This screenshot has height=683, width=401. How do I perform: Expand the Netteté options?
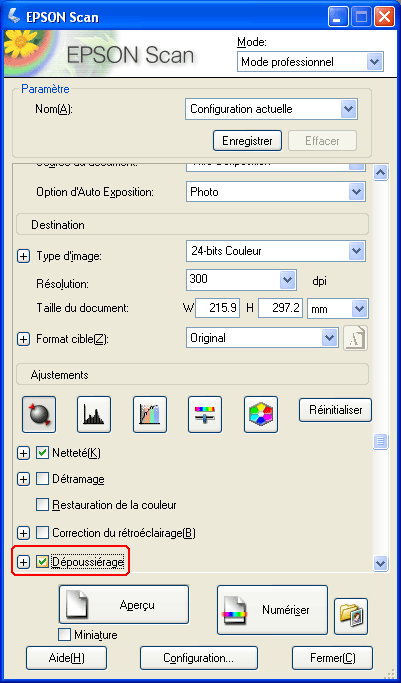pos(23,453)
